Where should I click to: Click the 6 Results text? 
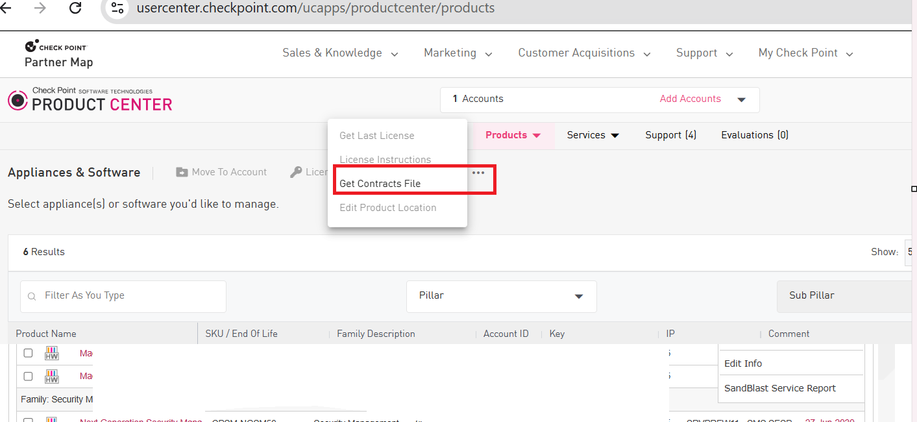(44, 252)
